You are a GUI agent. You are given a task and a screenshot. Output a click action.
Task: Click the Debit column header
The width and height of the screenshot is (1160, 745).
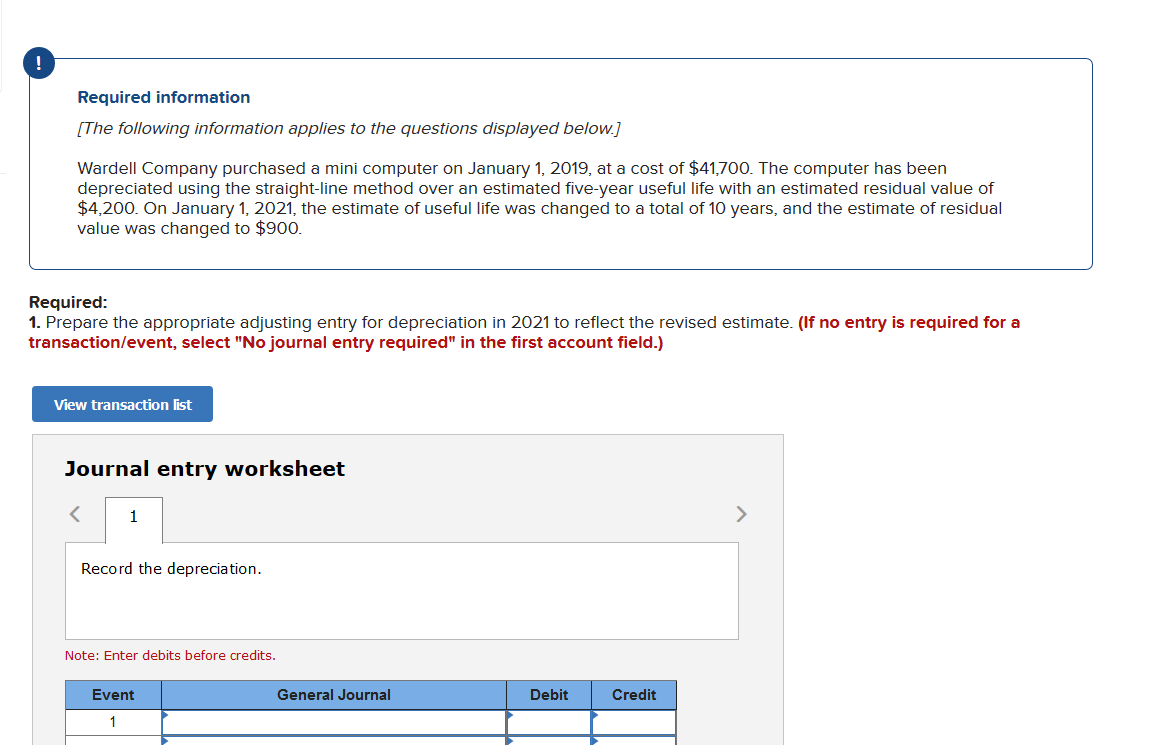[549, 695]
